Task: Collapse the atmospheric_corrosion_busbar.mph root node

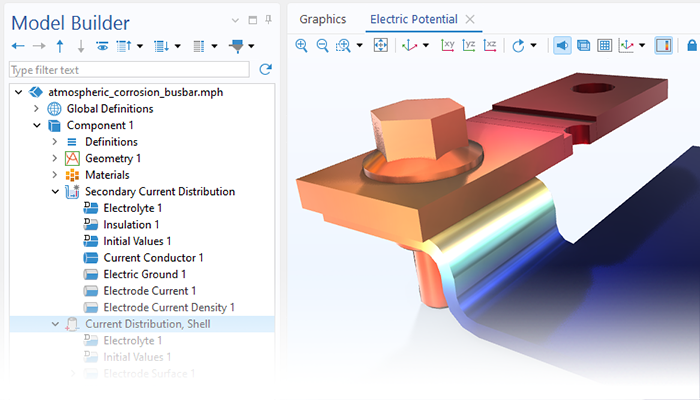Action: [18, 92]
